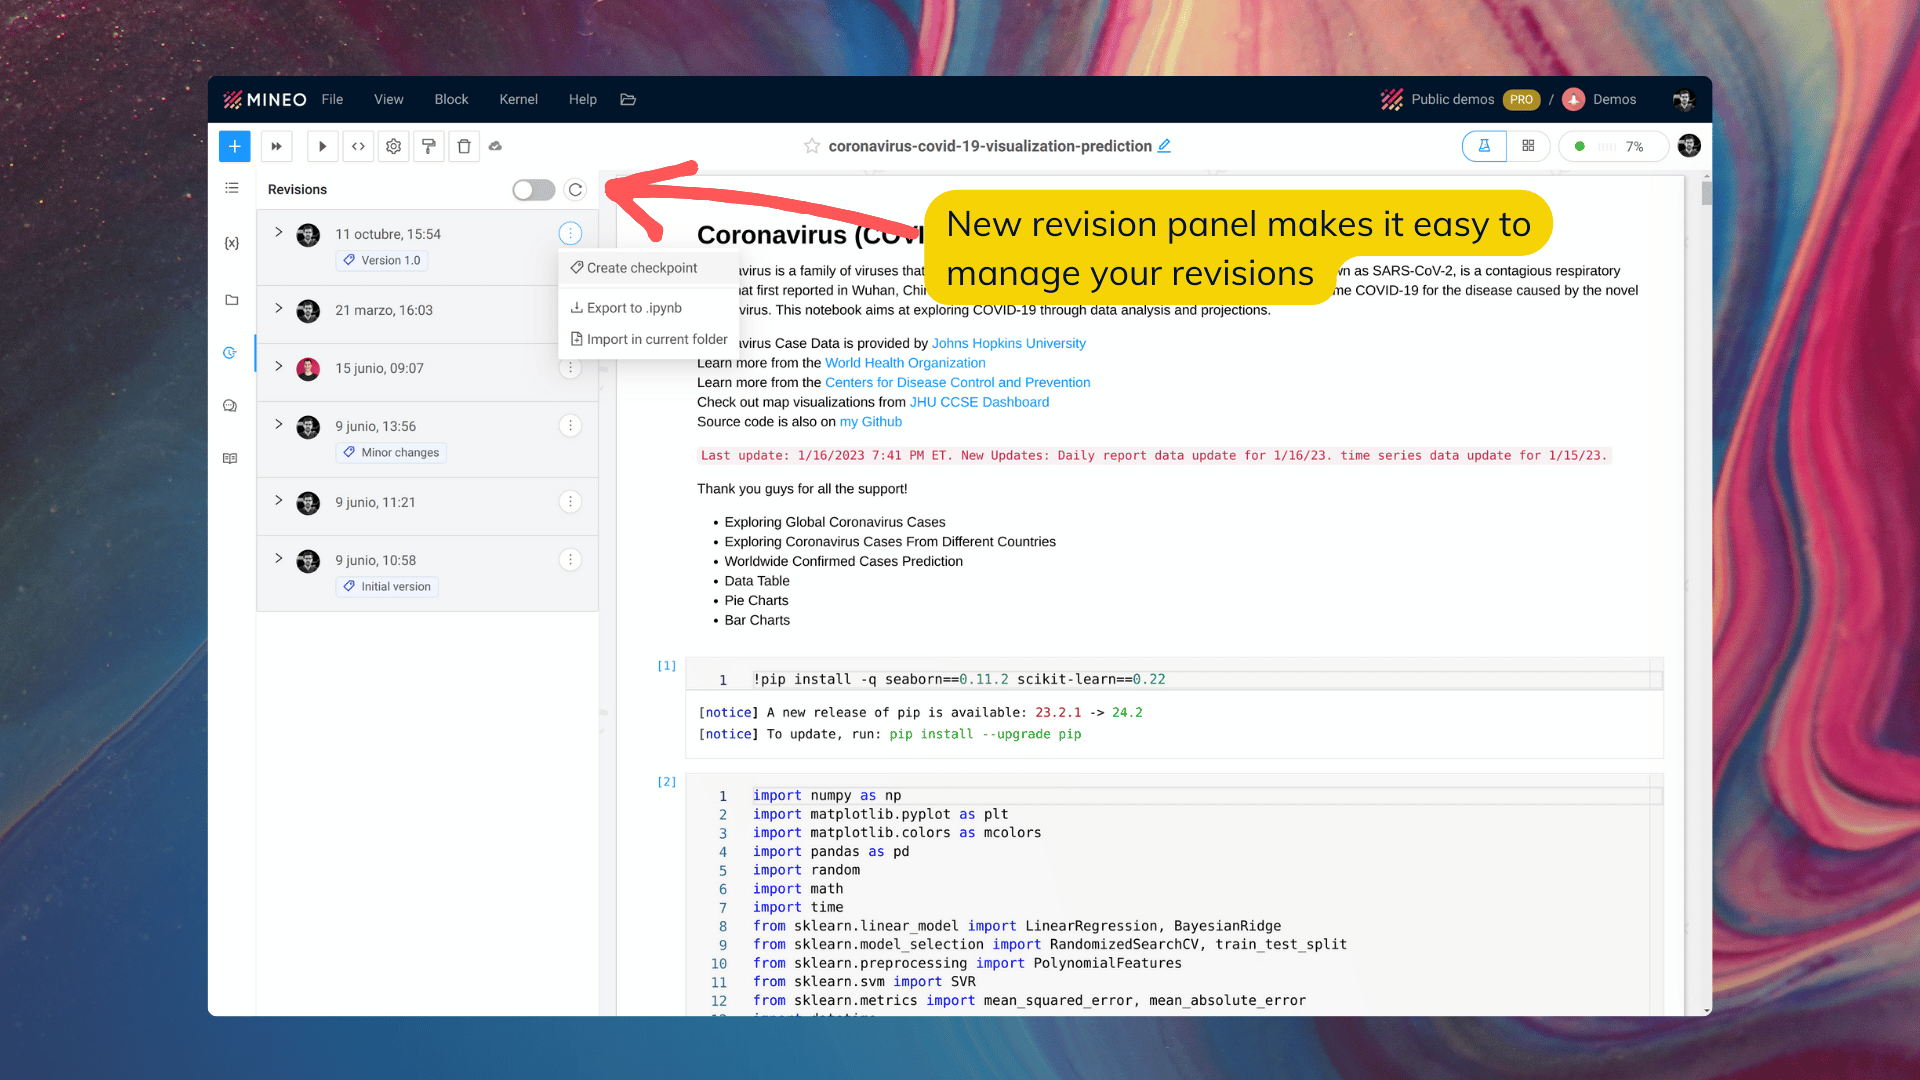Click the kernel resource usage 7% indicator
This screenshot has height=1080, width=1920.
(1613, 146)
